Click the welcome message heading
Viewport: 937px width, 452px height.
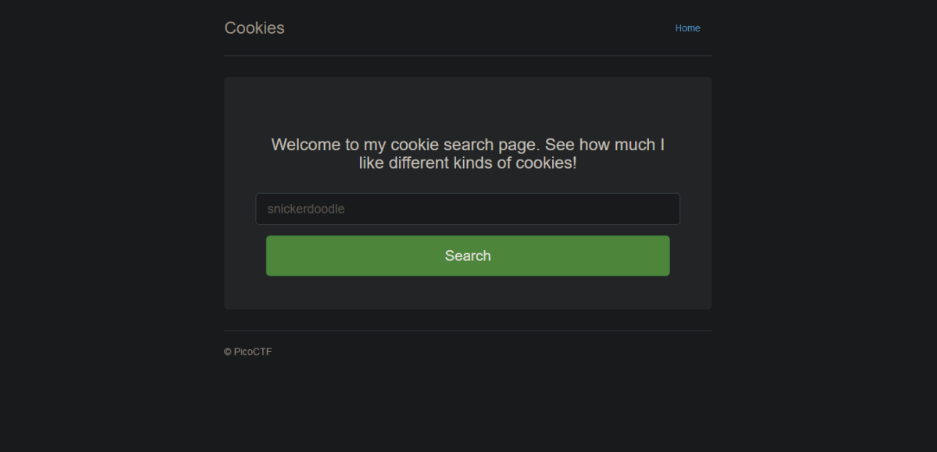[467, 154]
